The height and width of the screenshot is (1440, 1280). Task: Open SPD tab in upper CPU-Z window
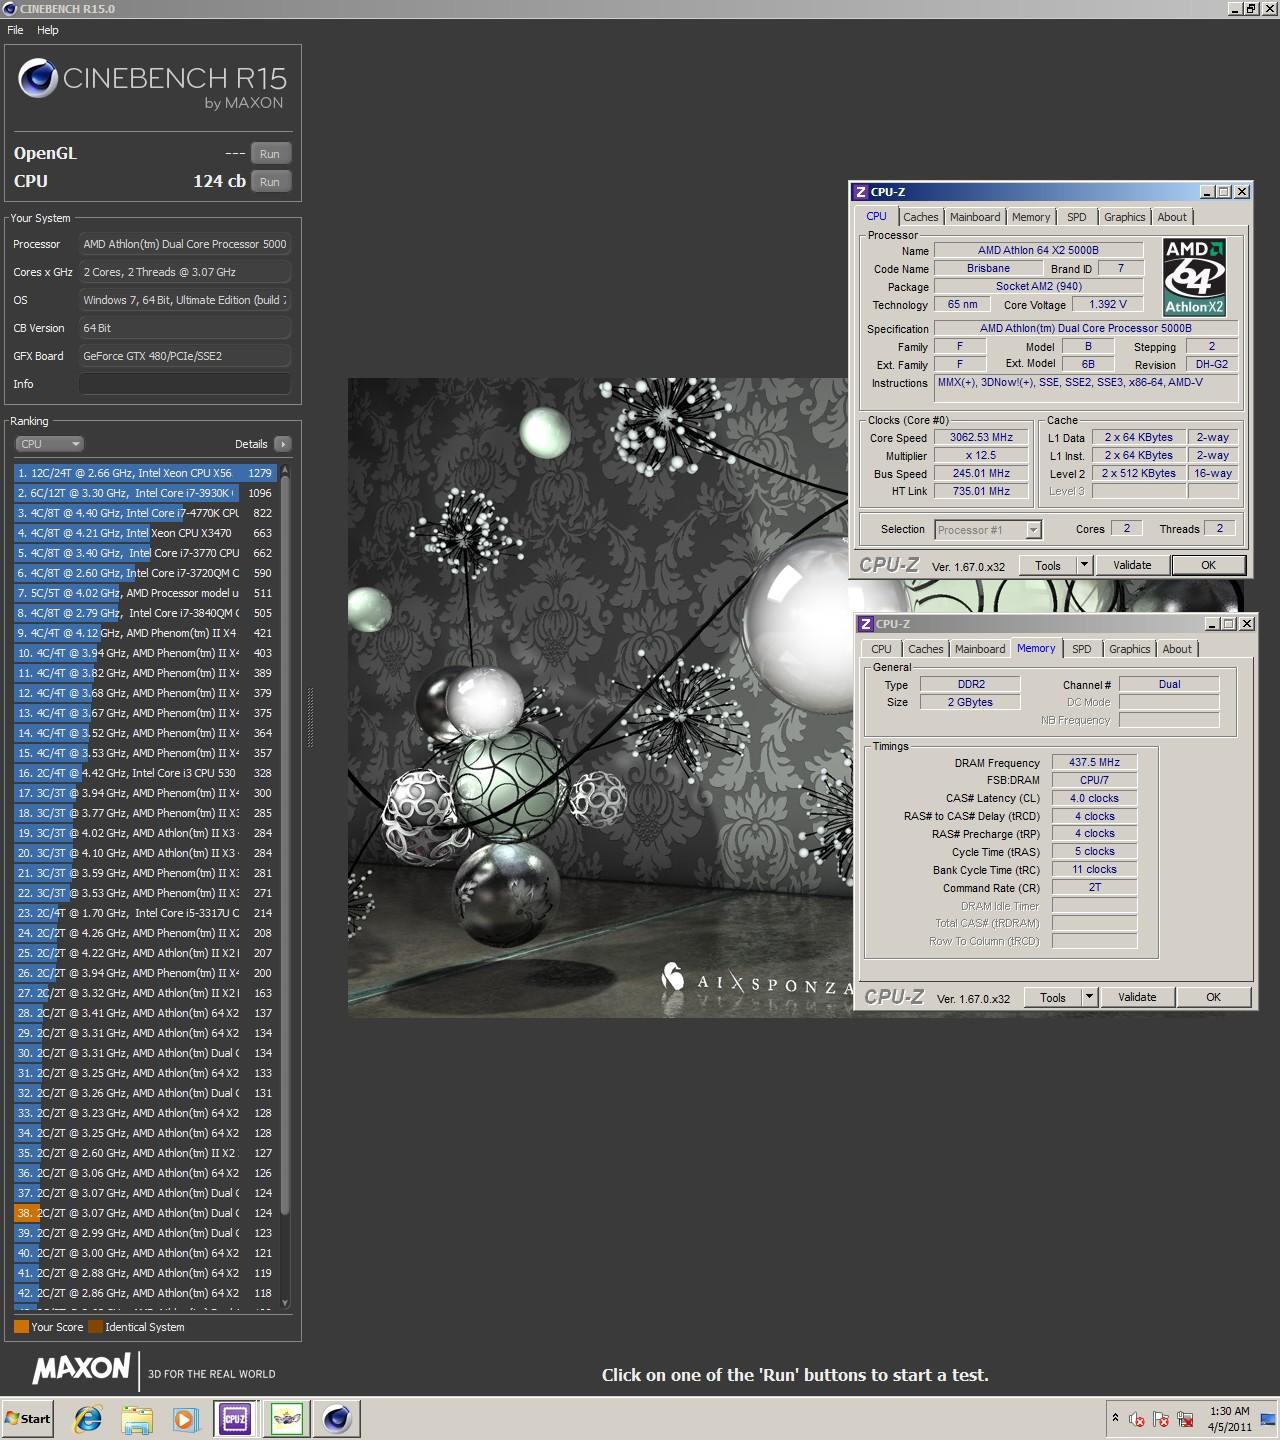[1076, 217]
